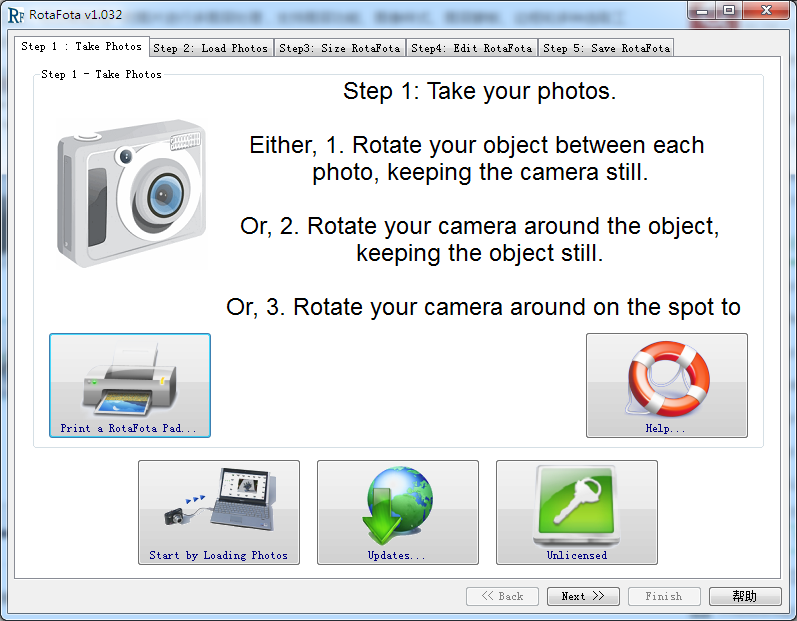Screen dimensions: 797x621
Task: Switch to Step 2: Load Photos tab
Action: pos(211,48)
